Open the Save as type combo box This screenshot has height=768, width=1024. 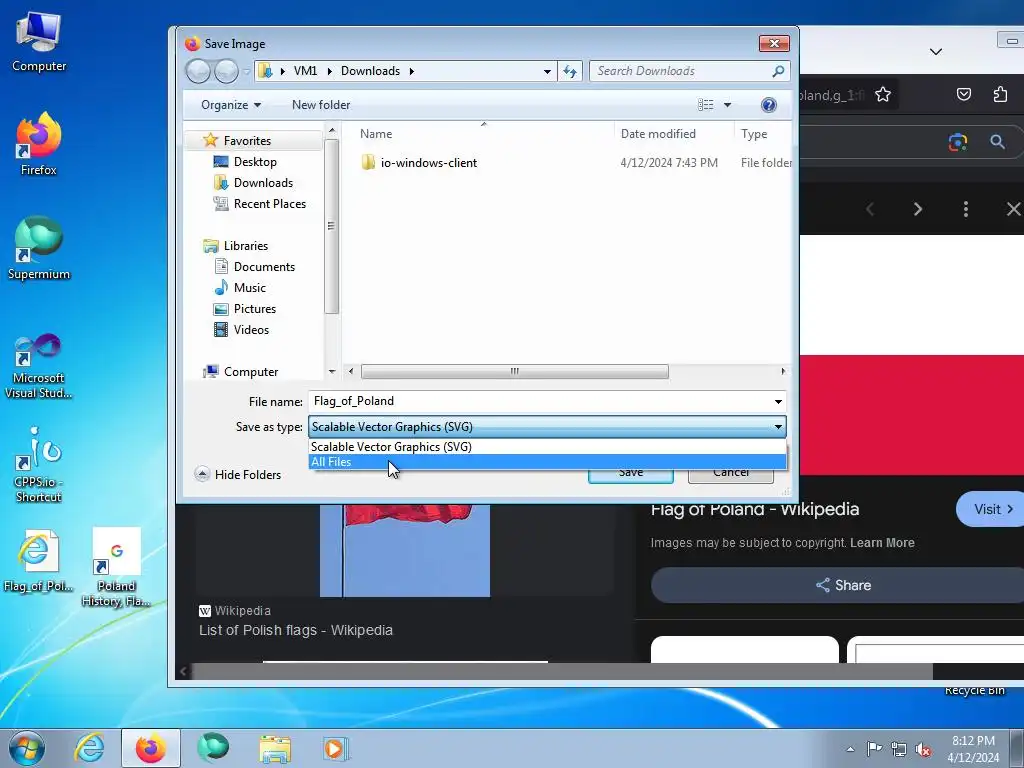pyautogui.click(x=547, y=426)
